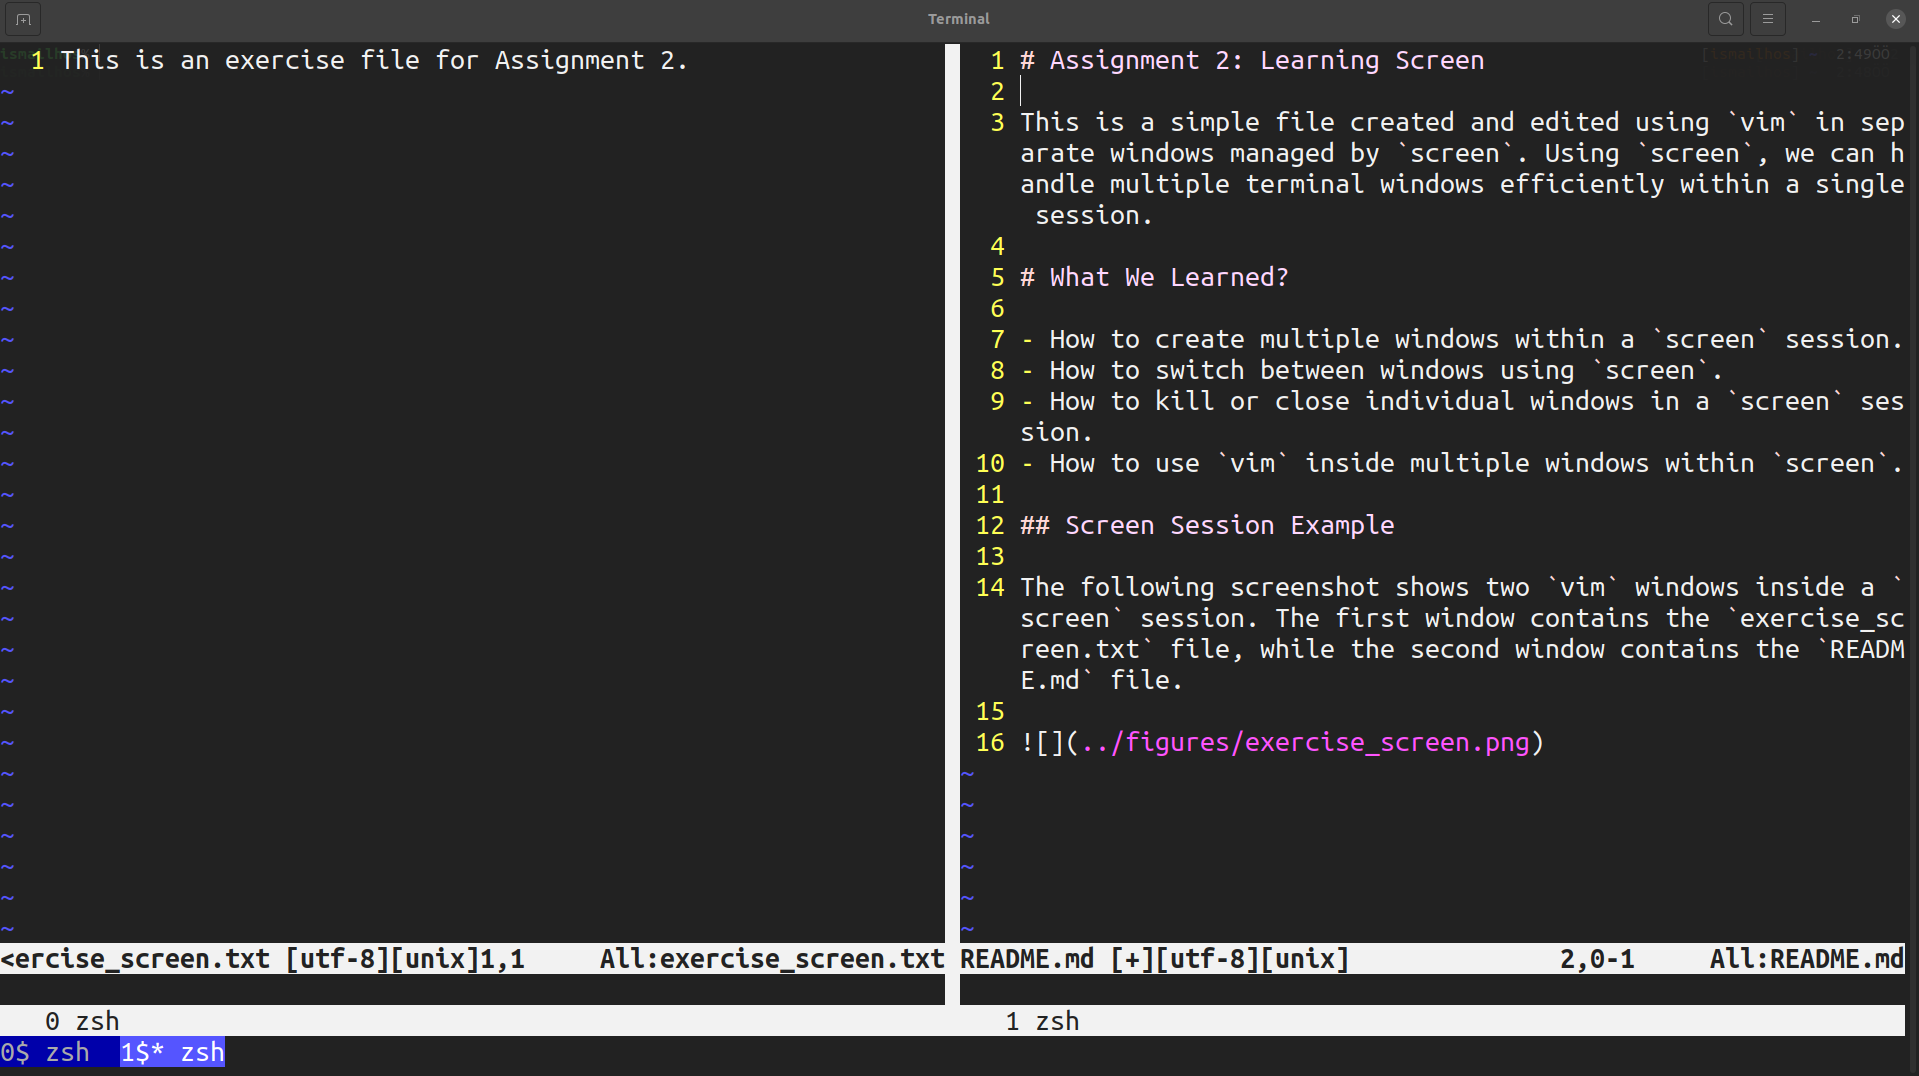Click the figures/exercise_screen.png image link
1919x1076 pixels.
coord(1305,742)
